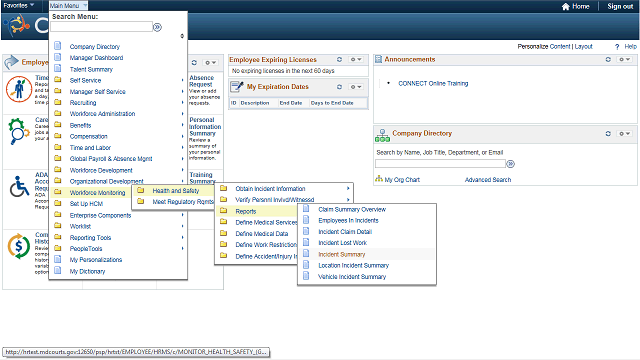The width and height of the screenshot is (640, 360).
Task: Open Announcements pagelet settings gear dropdown
Action: (624, 59)
